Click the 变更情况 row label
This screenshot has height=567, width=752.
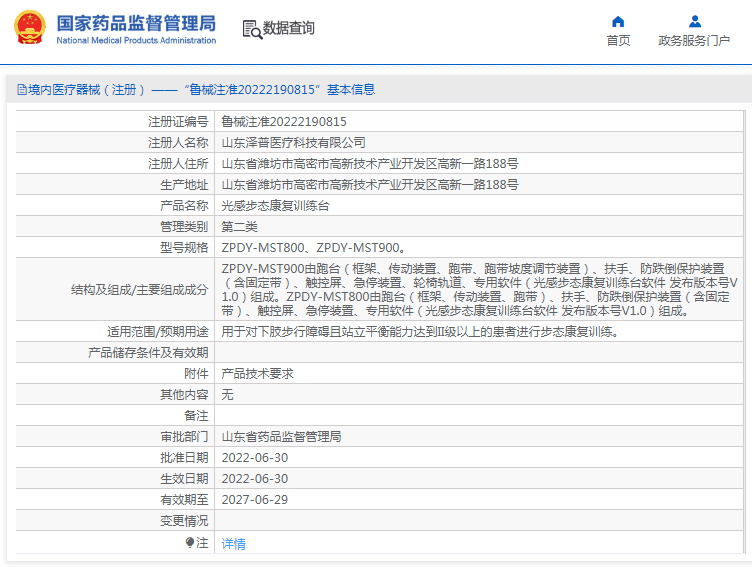point(184,521)
